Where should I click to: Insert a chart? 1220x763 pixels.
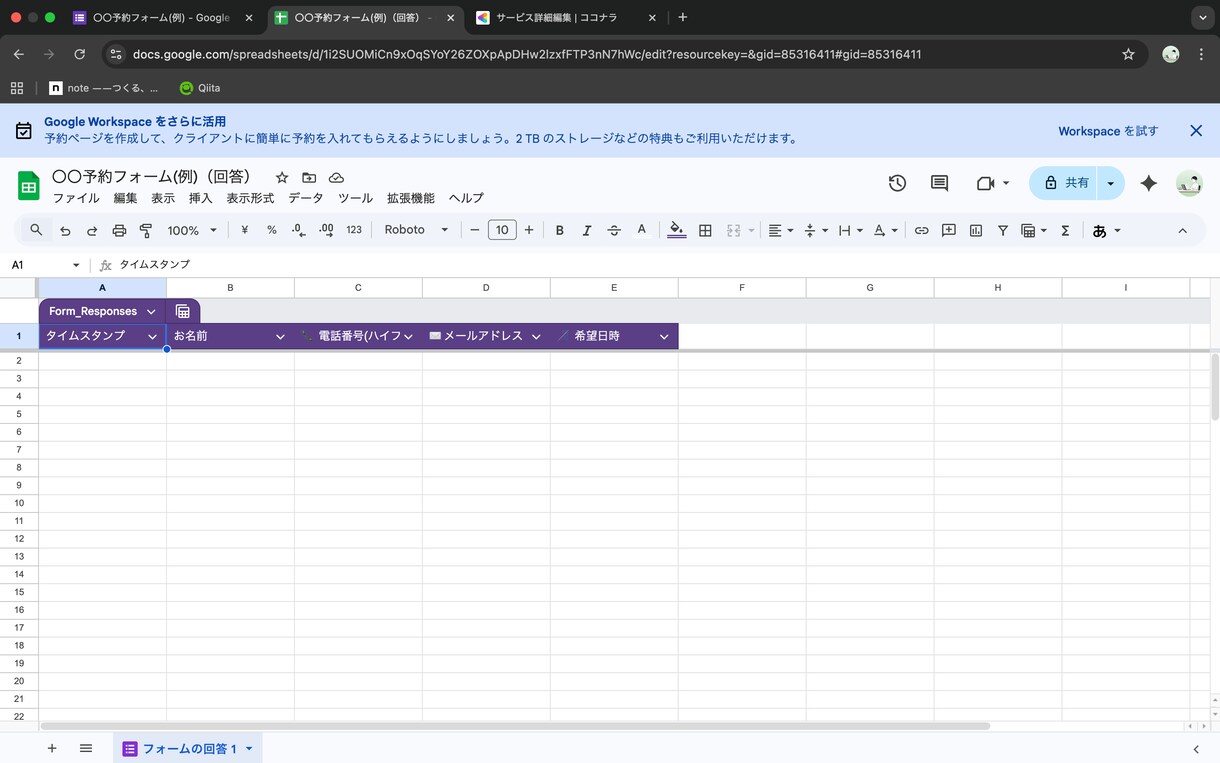point(975,230)
